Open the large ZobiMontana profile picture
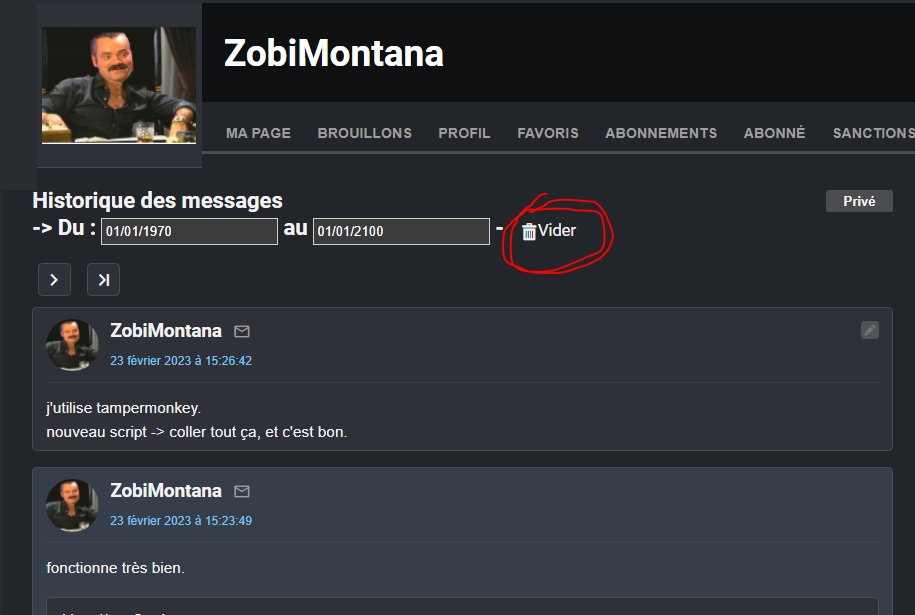This screenshot has height=615, width=915. click(x=119, y=85)
